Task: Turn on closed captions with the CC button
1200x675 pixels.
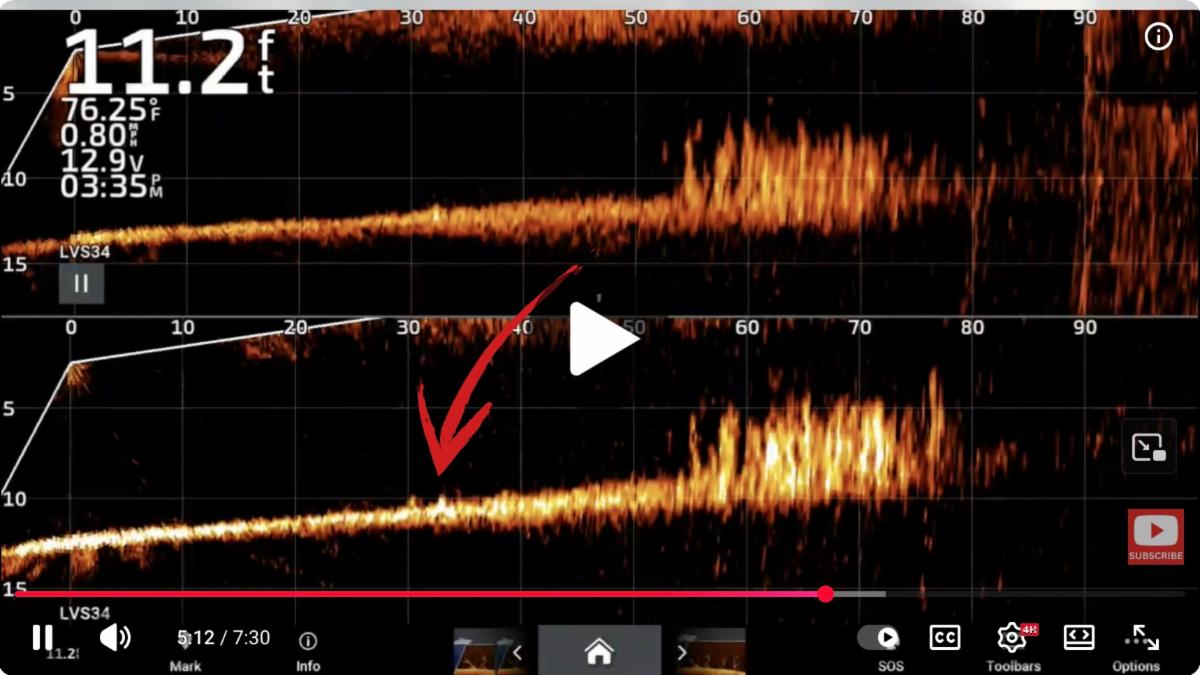Action: [945, 637]
